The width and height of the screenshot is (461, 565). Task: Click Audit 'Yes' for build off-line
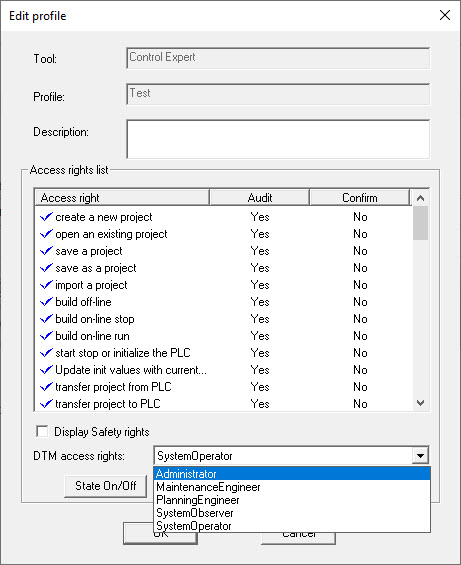[x=260, y=302]
